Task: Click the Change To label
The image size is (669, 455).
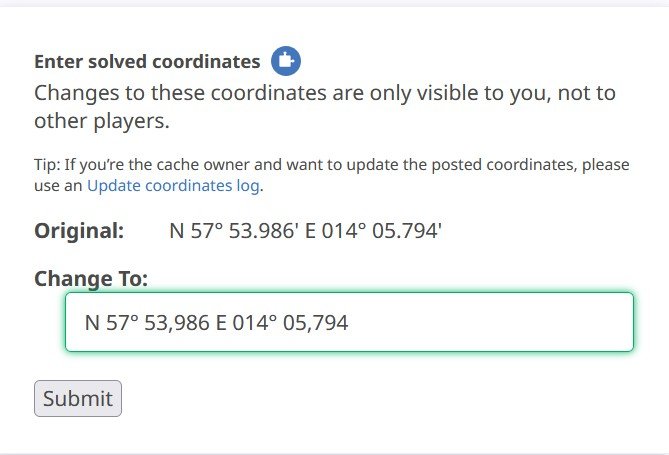Action: (91, 279)
